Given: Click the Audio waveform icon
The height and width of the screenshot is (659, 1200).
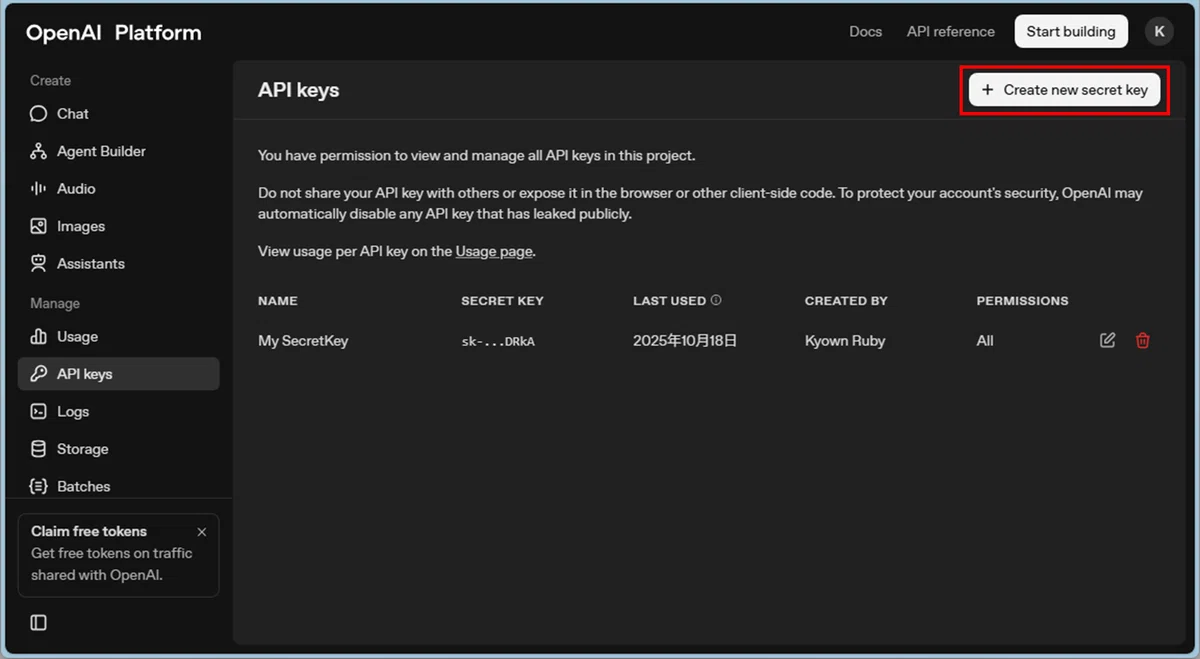Looking at the screenshot, I should (x=39, y=189).
